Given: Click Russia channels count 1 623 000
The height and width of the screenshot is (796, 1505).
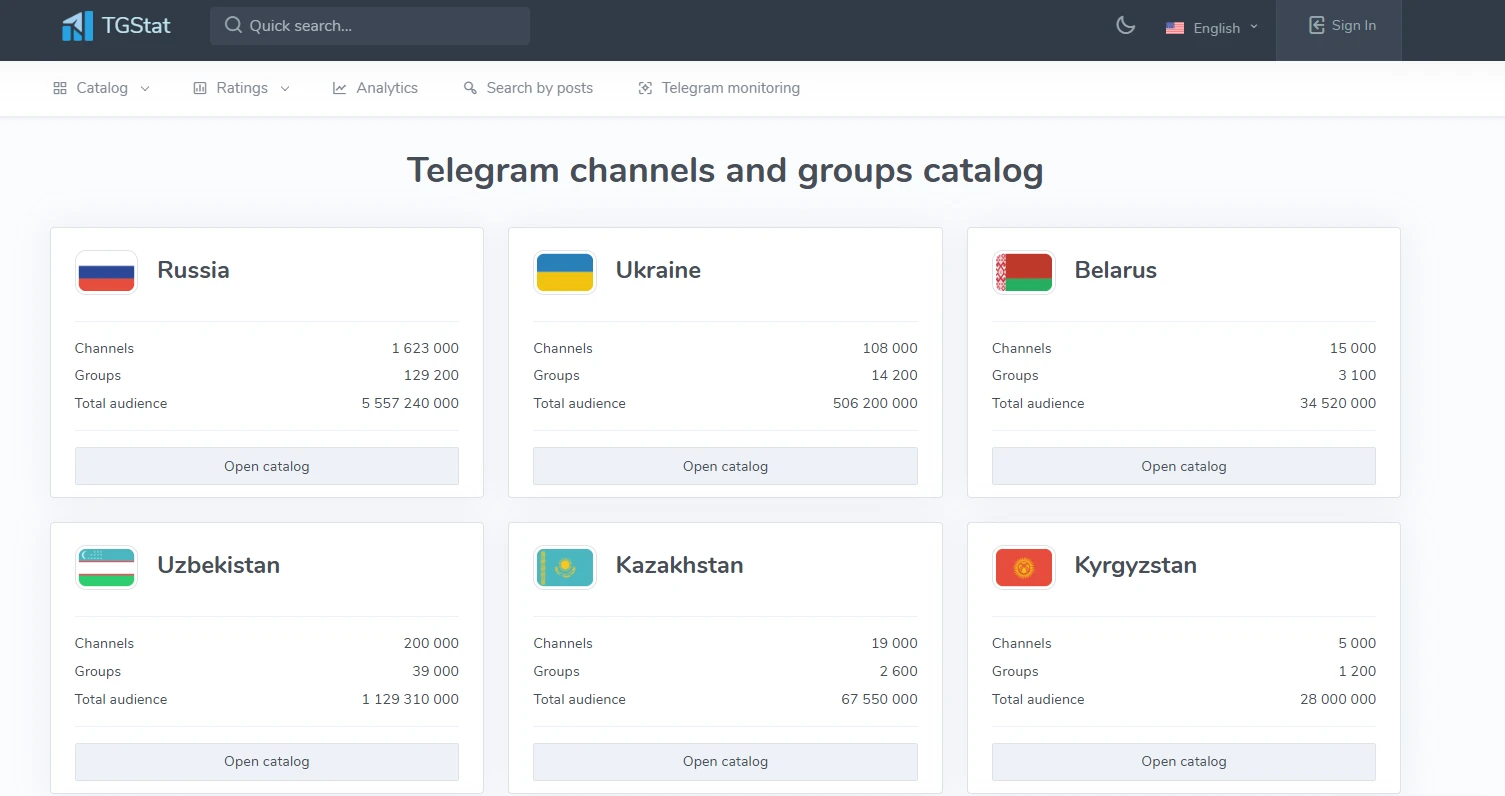Looking at the screenshot, I should click(x=425, y=348).
